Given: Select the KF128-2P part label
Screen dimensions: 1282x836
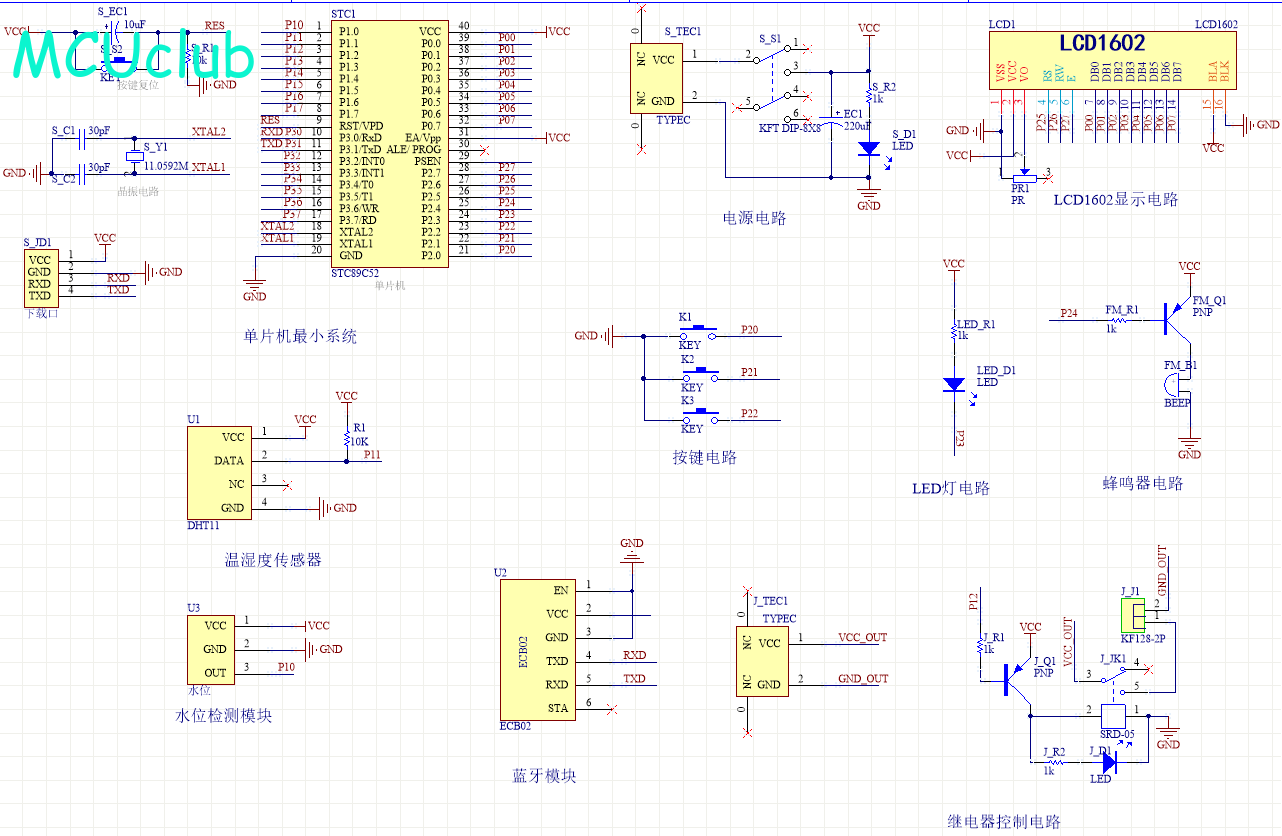Looking at the screenshot, I should pyautogui.click(x=1141, y=637).
